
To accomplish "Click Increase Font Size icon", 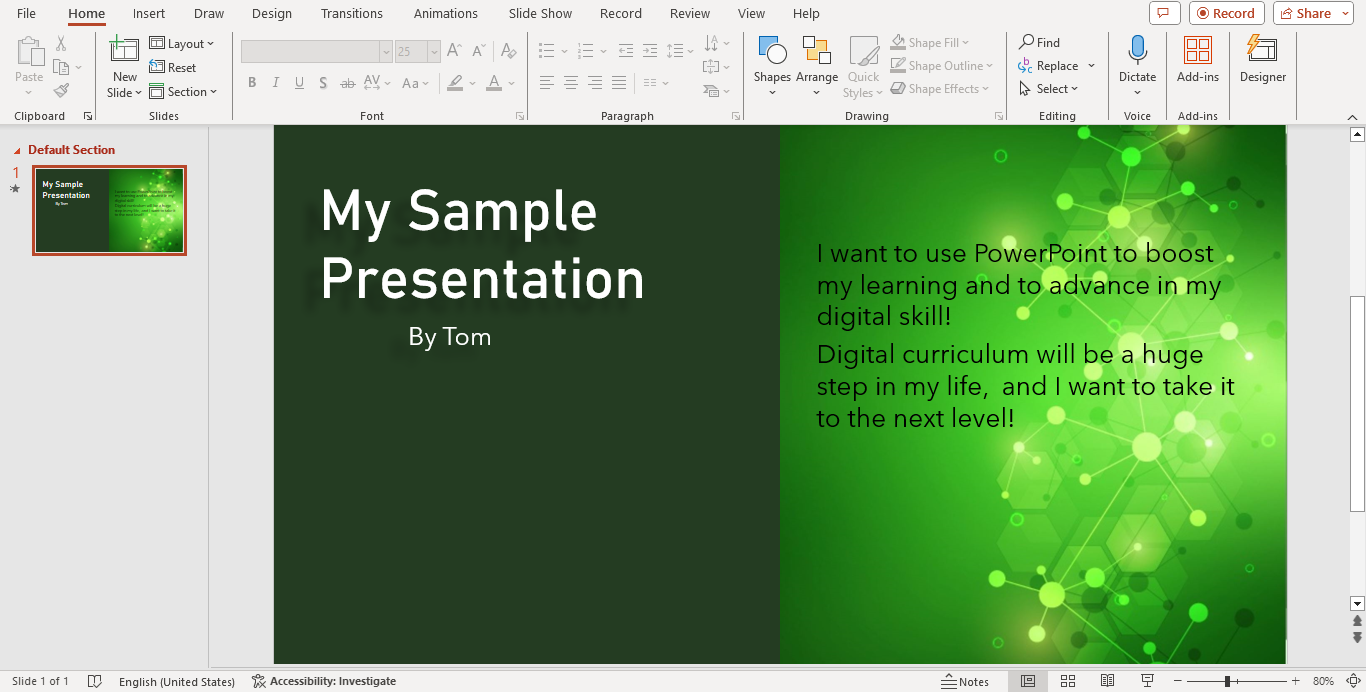I will (454, 50).
